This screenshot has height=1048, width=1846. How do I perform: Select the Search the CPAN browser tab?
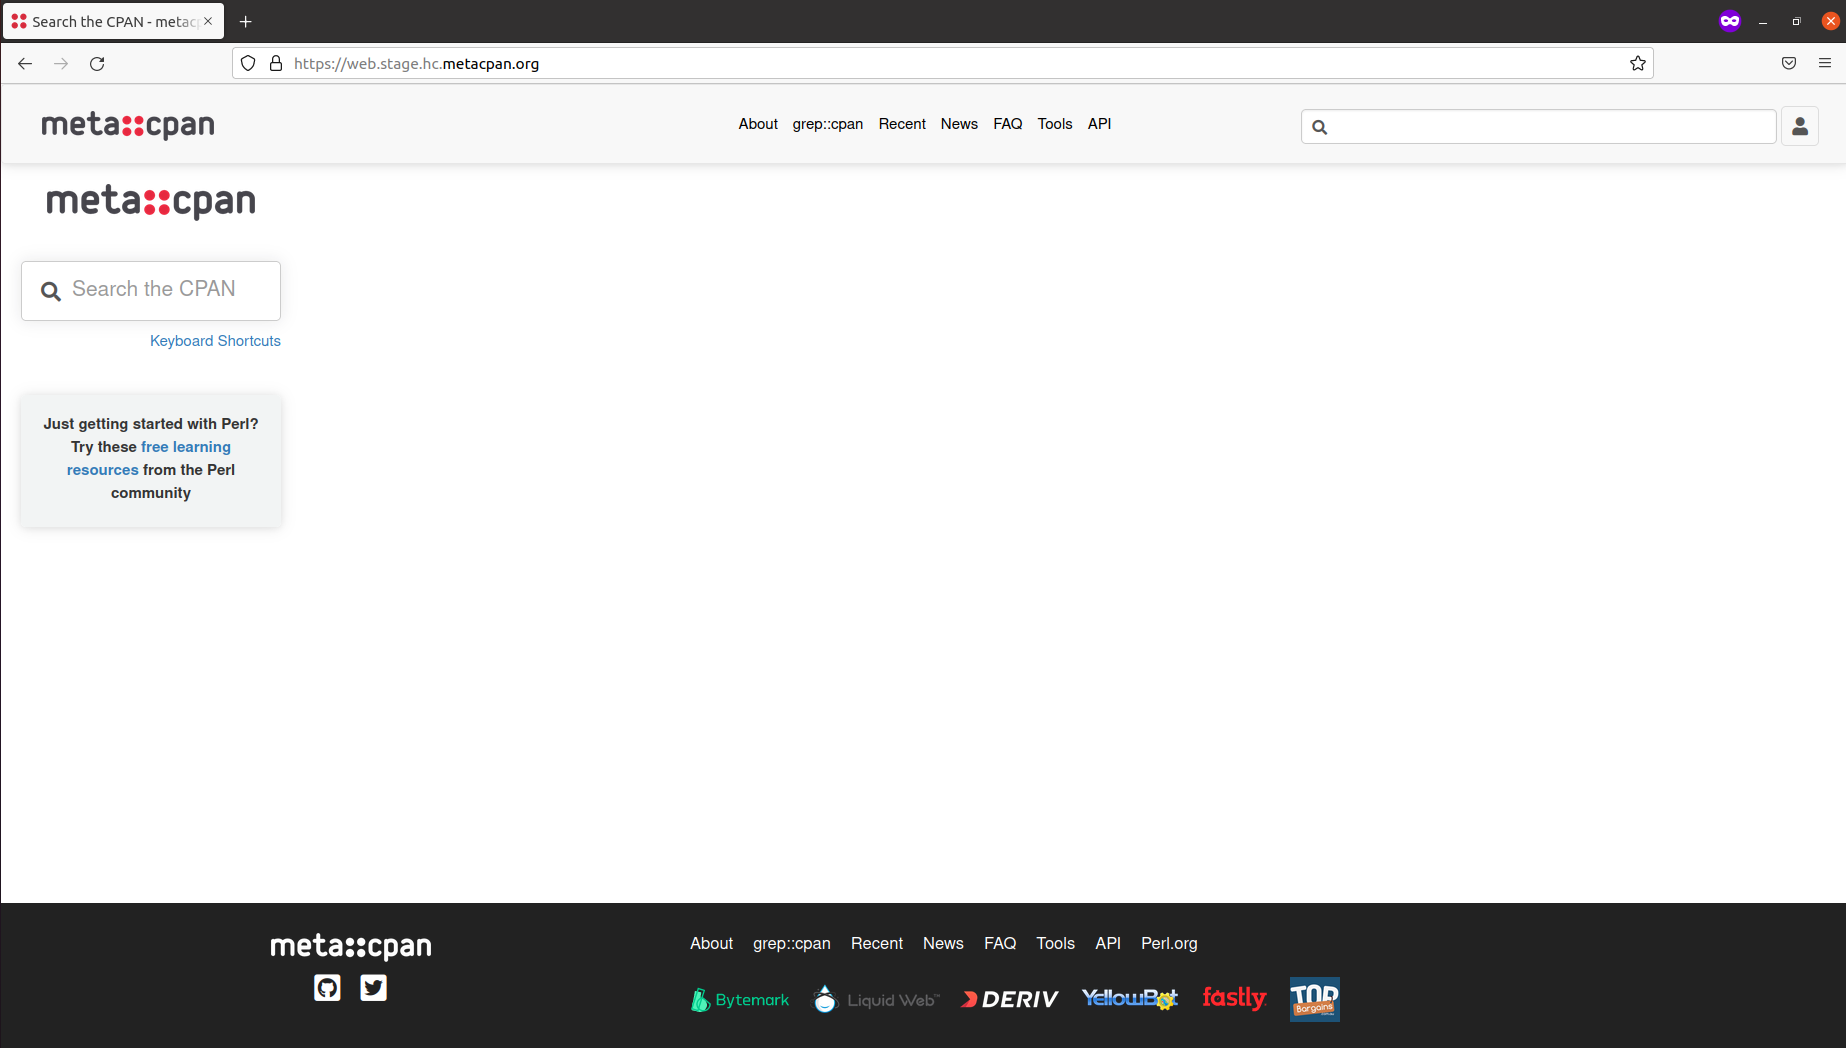(x=113, y=21)
